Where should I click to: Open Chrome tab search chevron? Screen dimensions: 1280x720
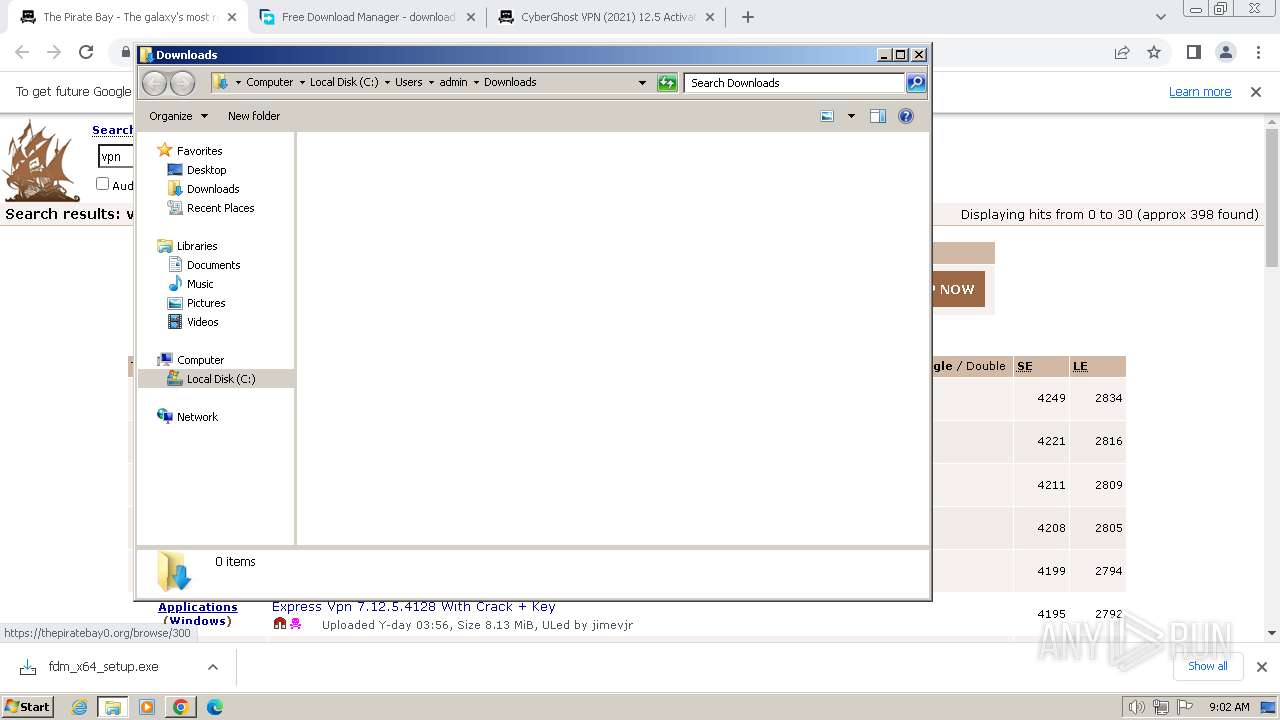click(1160, 17)
